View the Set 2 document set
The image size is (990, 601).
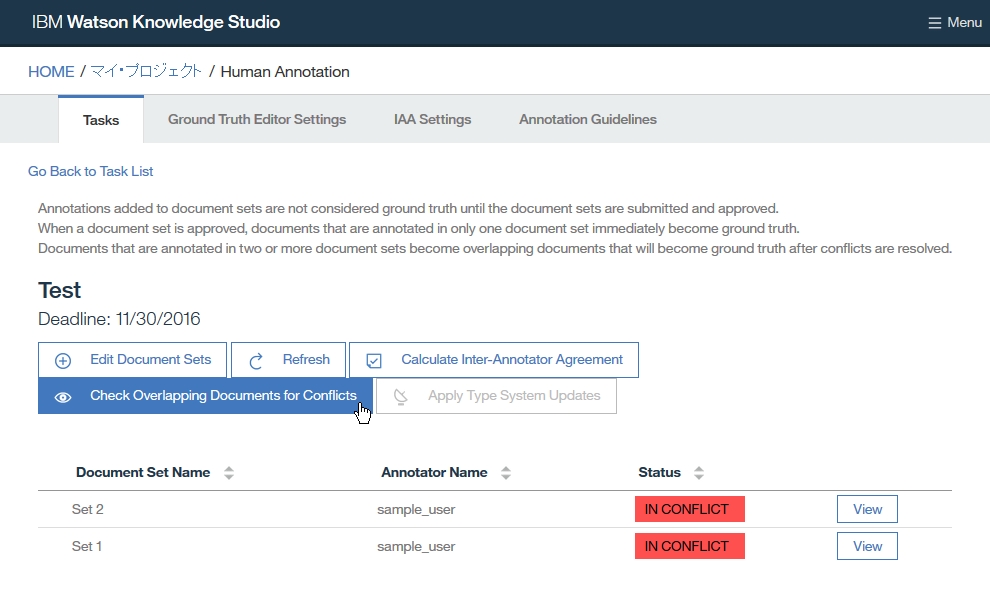click(867, 509)
